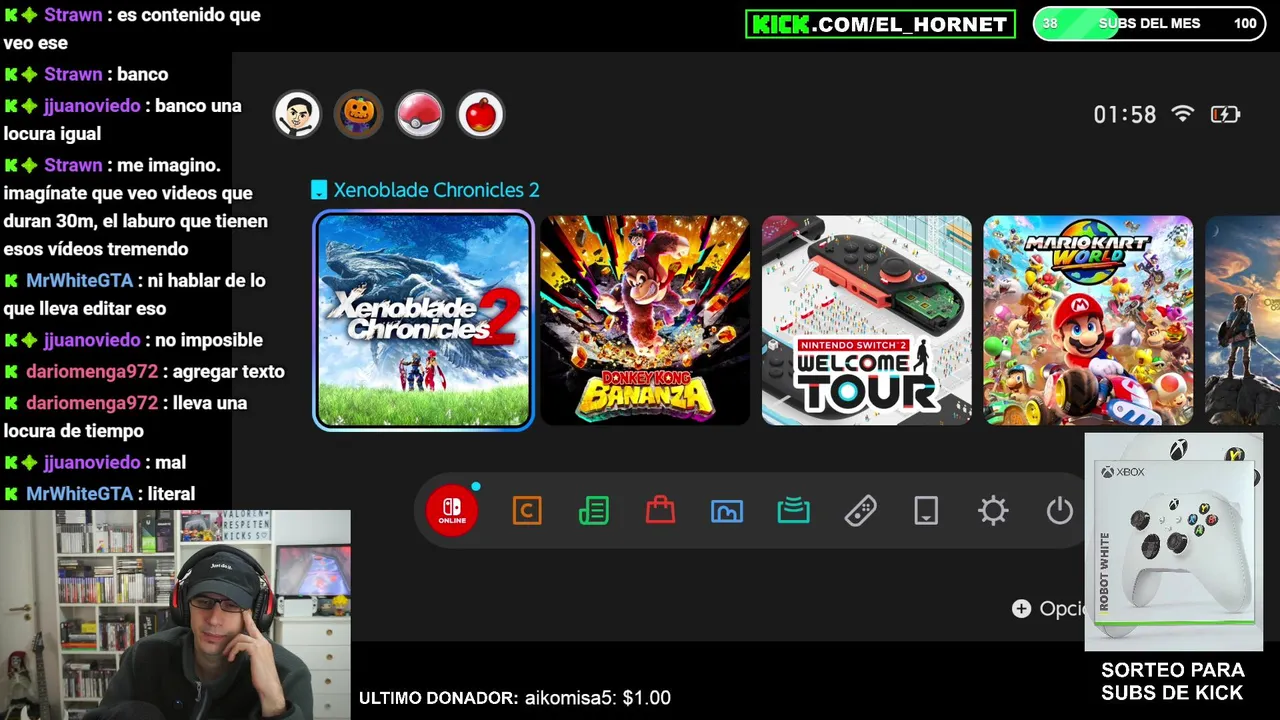Launch Mario Kart World tile
Viewport: 1280px width, 720px height.
point(1088,320)
